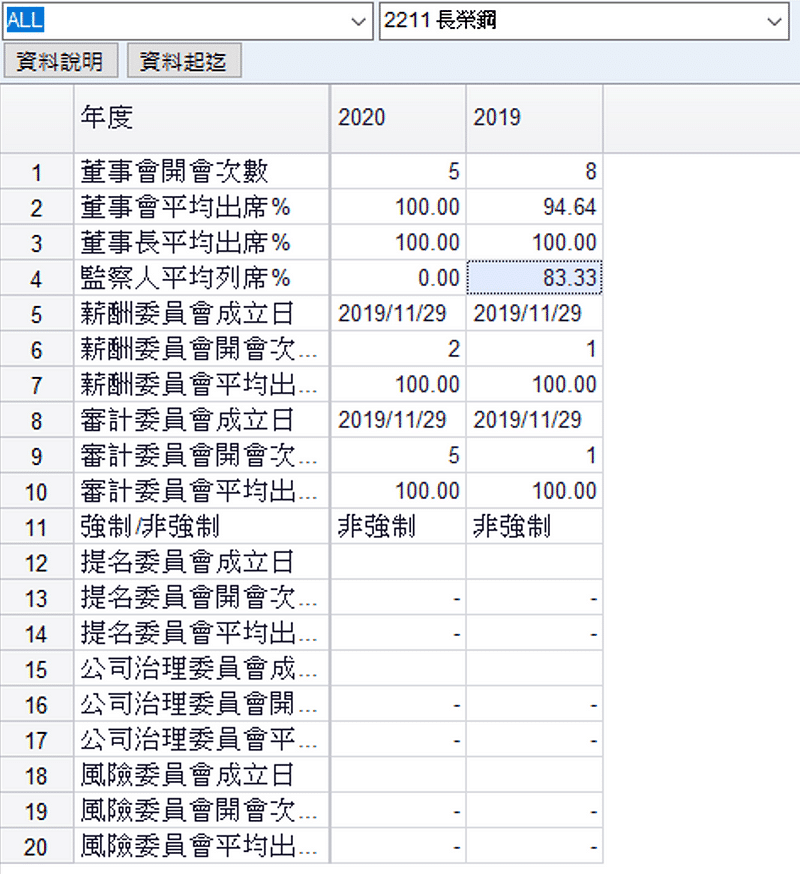Select the 強制/非強制 row label
The width and height of the screenshot is (800, 874).
(201, 526)
